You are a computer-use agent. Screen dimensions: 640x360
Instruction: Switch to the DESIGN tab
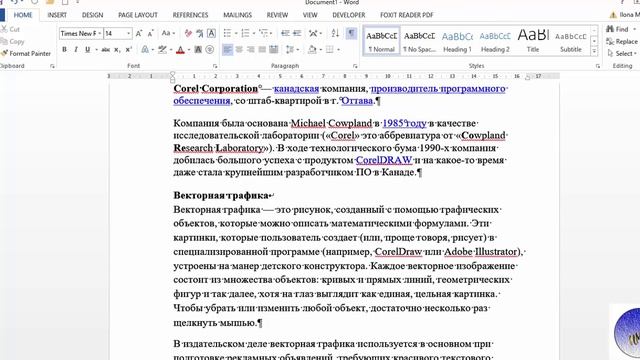(93, 15)
